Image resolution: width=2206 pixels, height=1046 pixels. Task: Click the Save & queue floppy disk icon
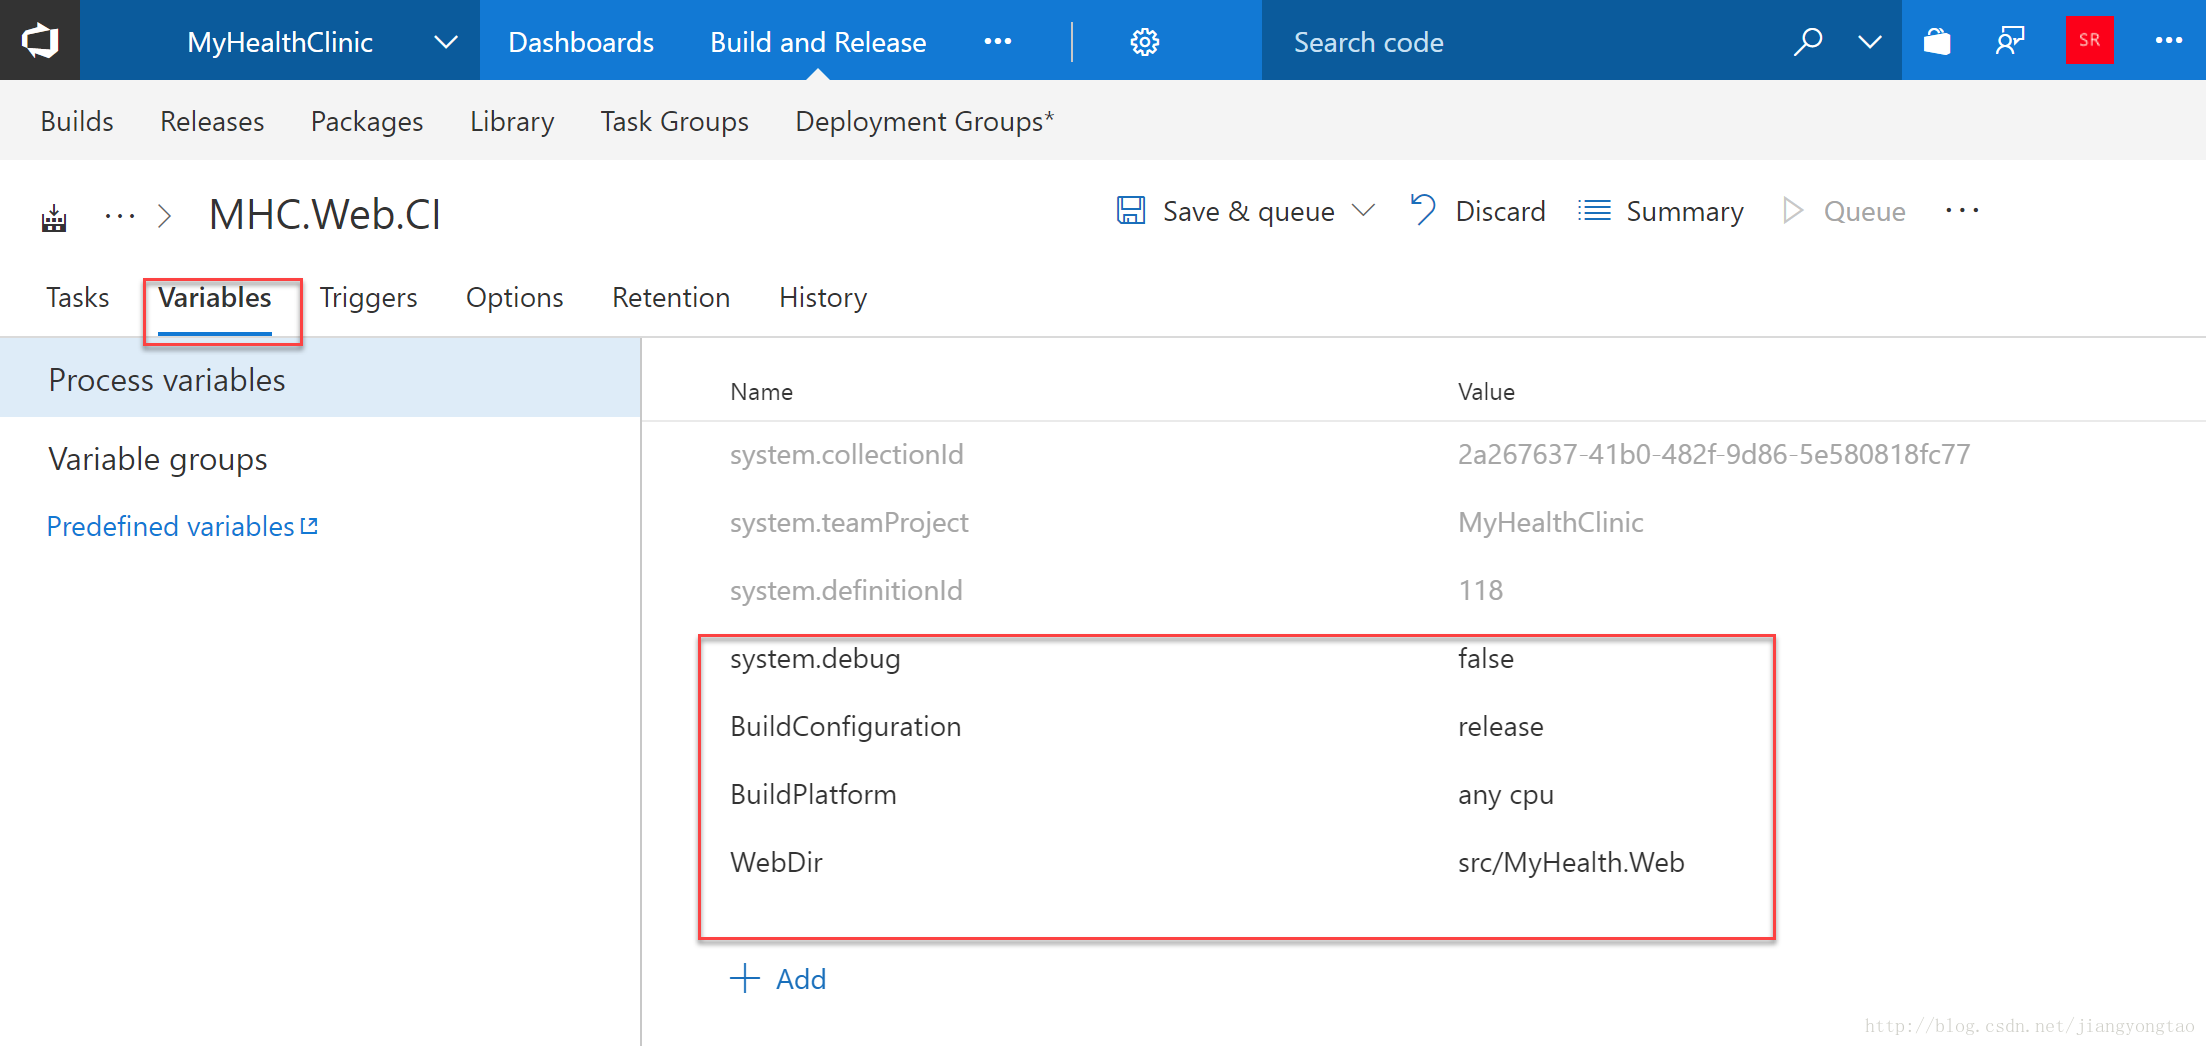coord(1130,211)
